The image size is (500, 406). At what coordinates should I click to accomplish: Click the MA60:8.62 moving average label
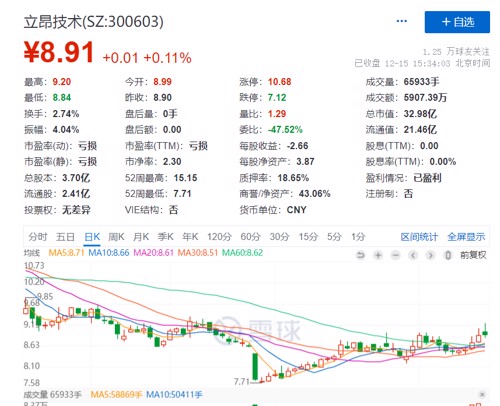point(242,253)
